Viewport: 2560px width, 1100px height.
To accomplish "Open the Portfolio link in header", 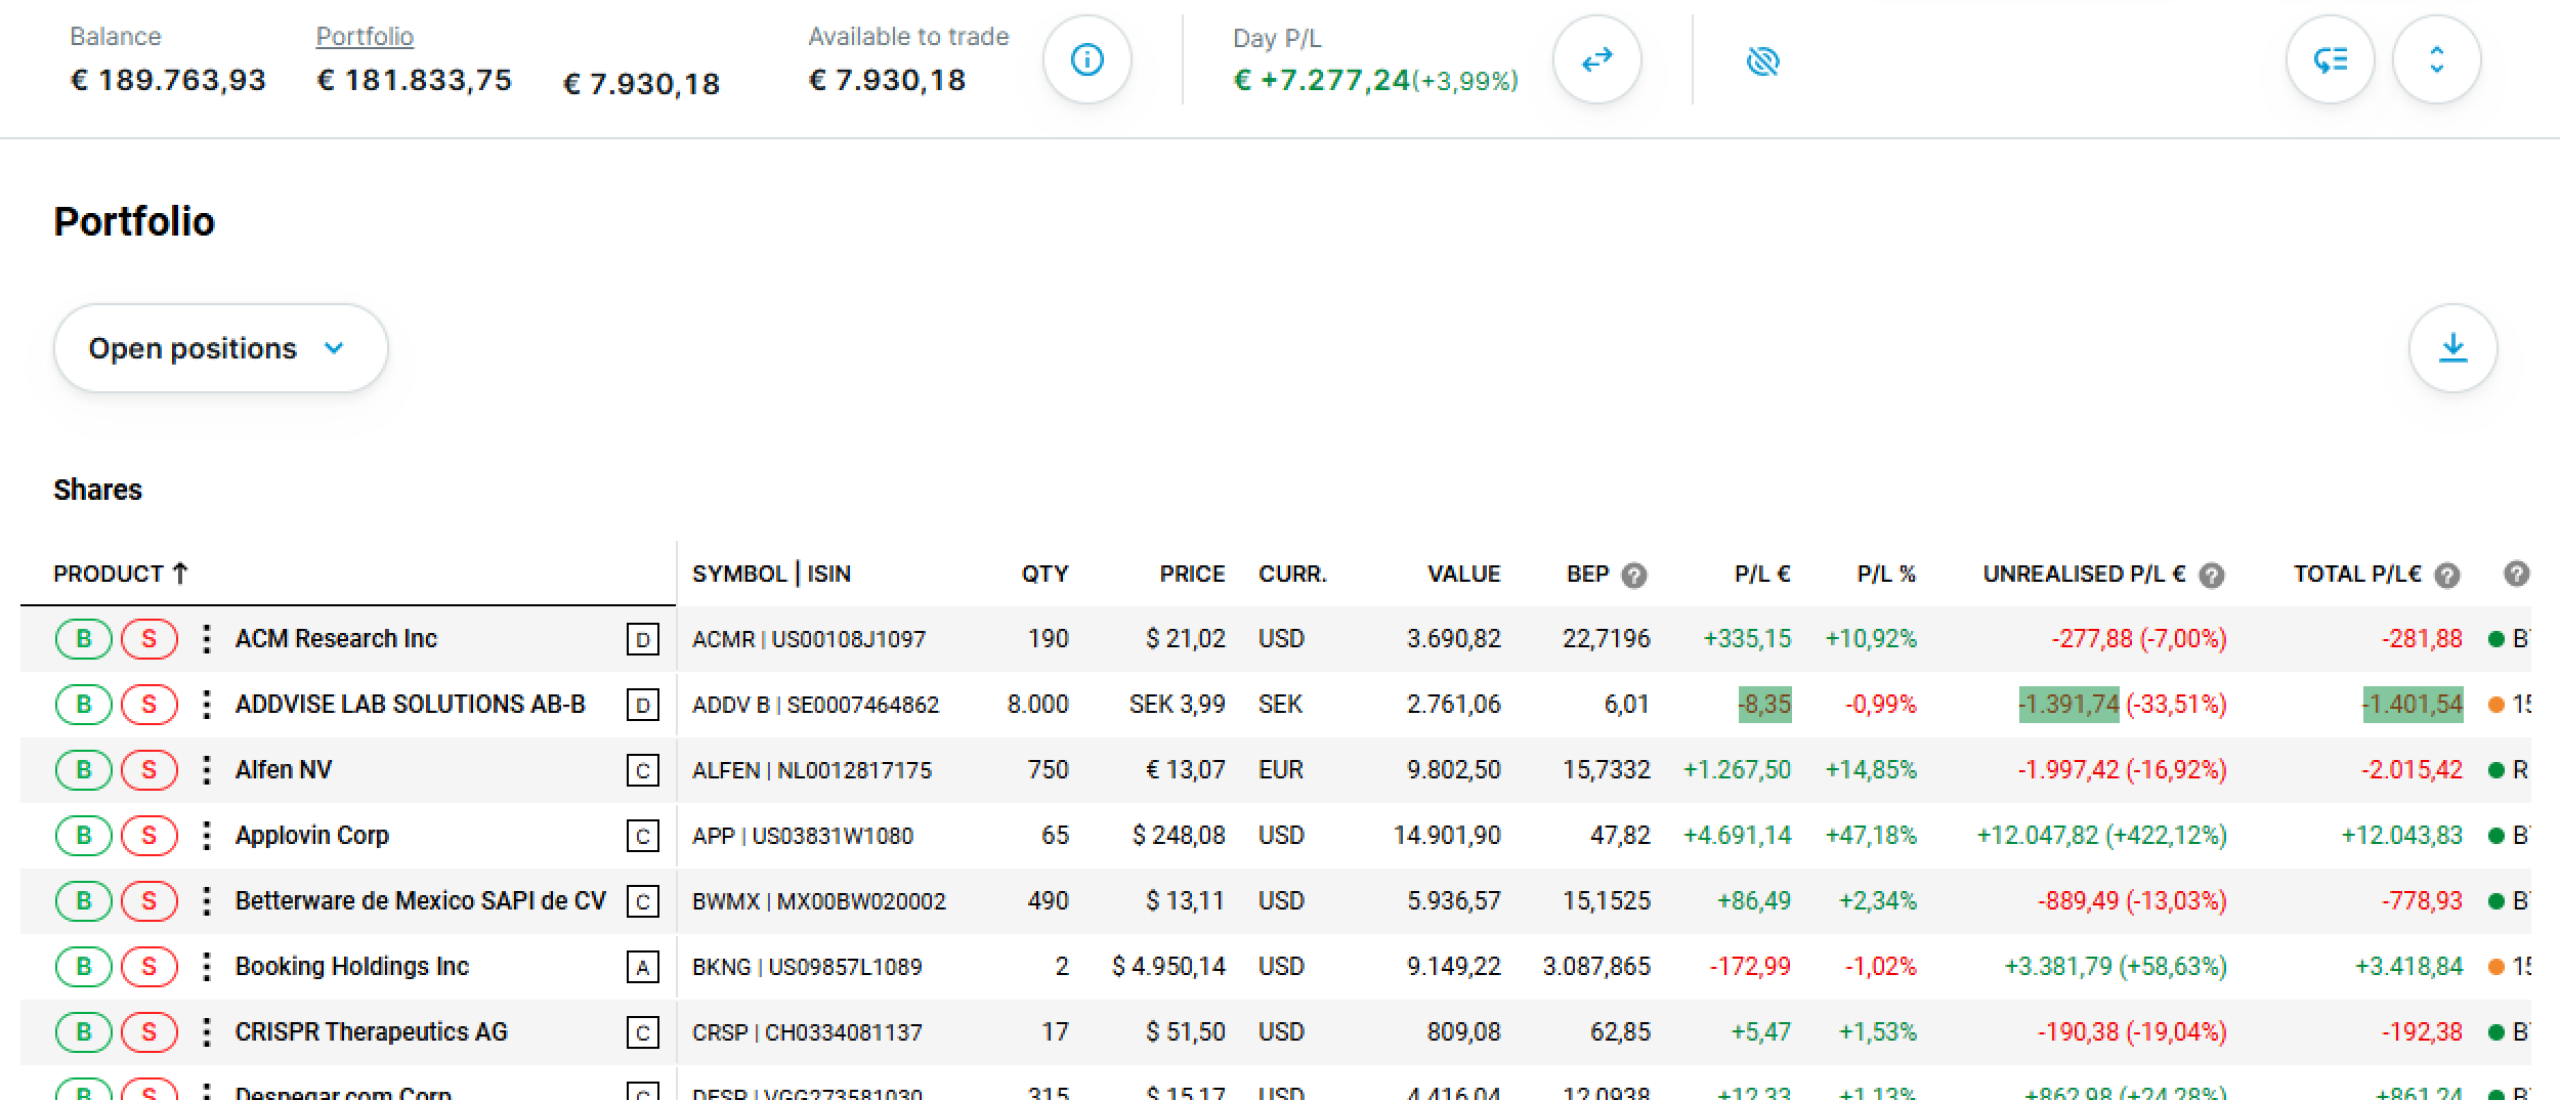I will point(364,36).
